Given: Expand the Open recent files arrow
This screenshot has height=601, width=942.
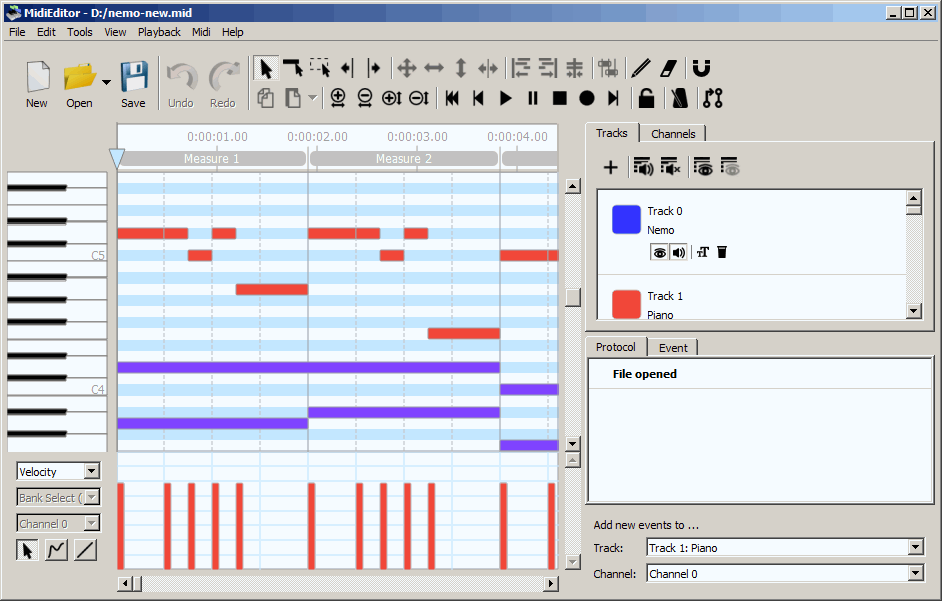Looking at the screenshot, I should (106, 83).
